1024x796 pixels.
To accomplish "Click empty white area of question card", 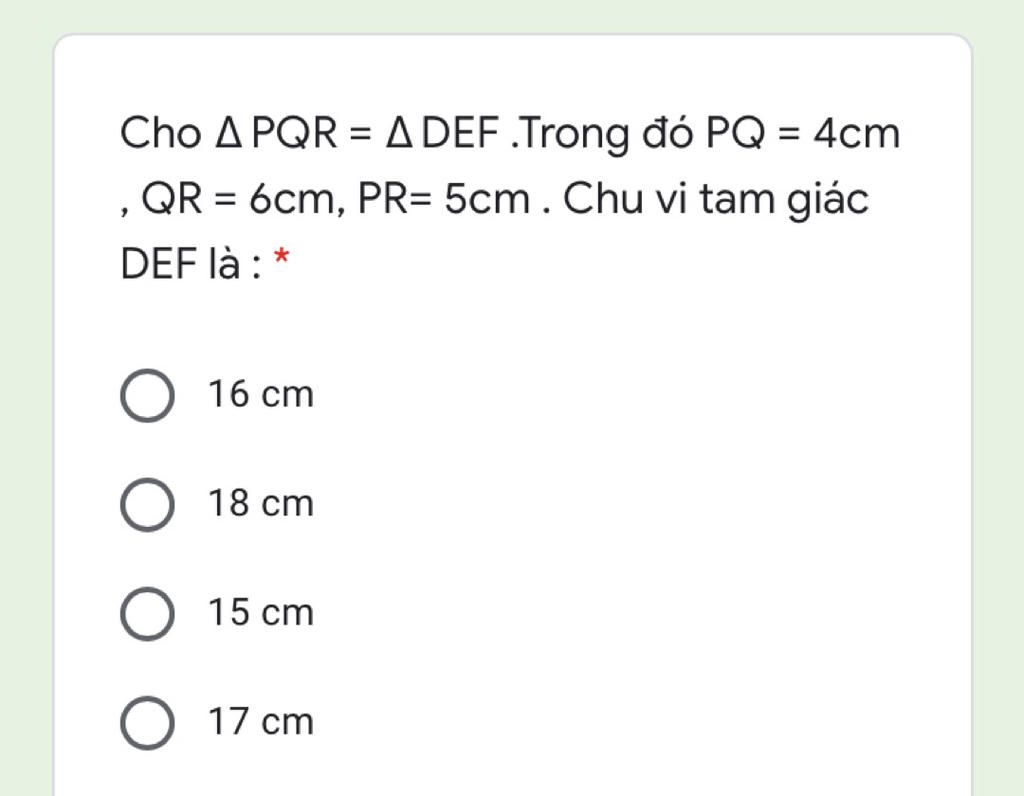I will 650,500.
